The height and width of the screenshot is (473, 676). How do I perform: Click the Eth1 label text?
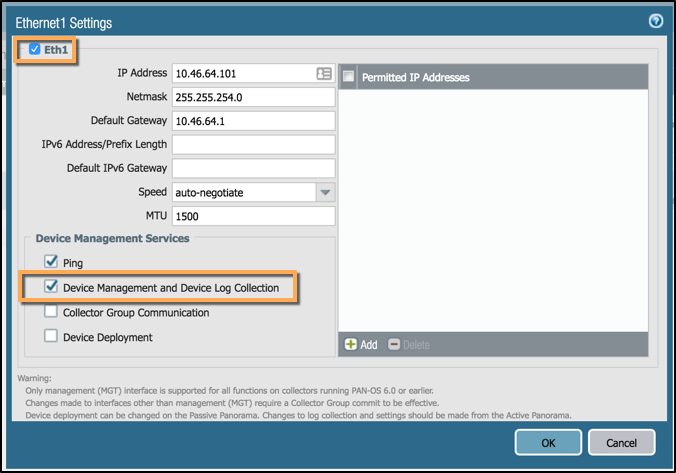tap(56, 50)
